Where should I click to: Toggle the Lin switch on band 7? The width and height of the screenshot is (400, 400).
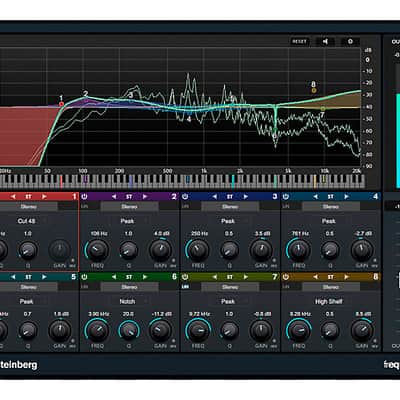(x=185, y=287)
